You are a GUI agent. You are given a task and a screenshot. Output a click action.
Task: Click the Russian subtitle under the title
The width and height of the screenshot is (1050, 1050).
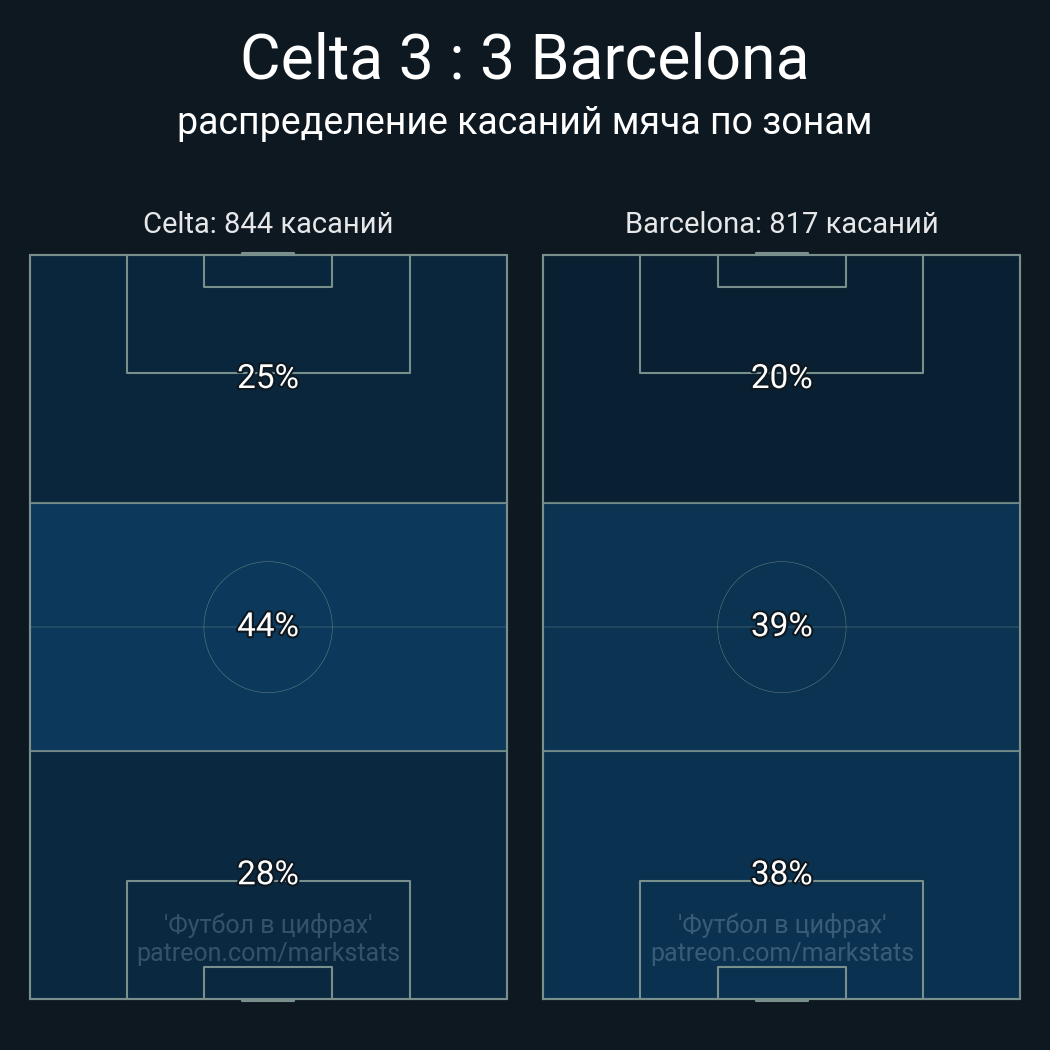click(x=524, y=122)
